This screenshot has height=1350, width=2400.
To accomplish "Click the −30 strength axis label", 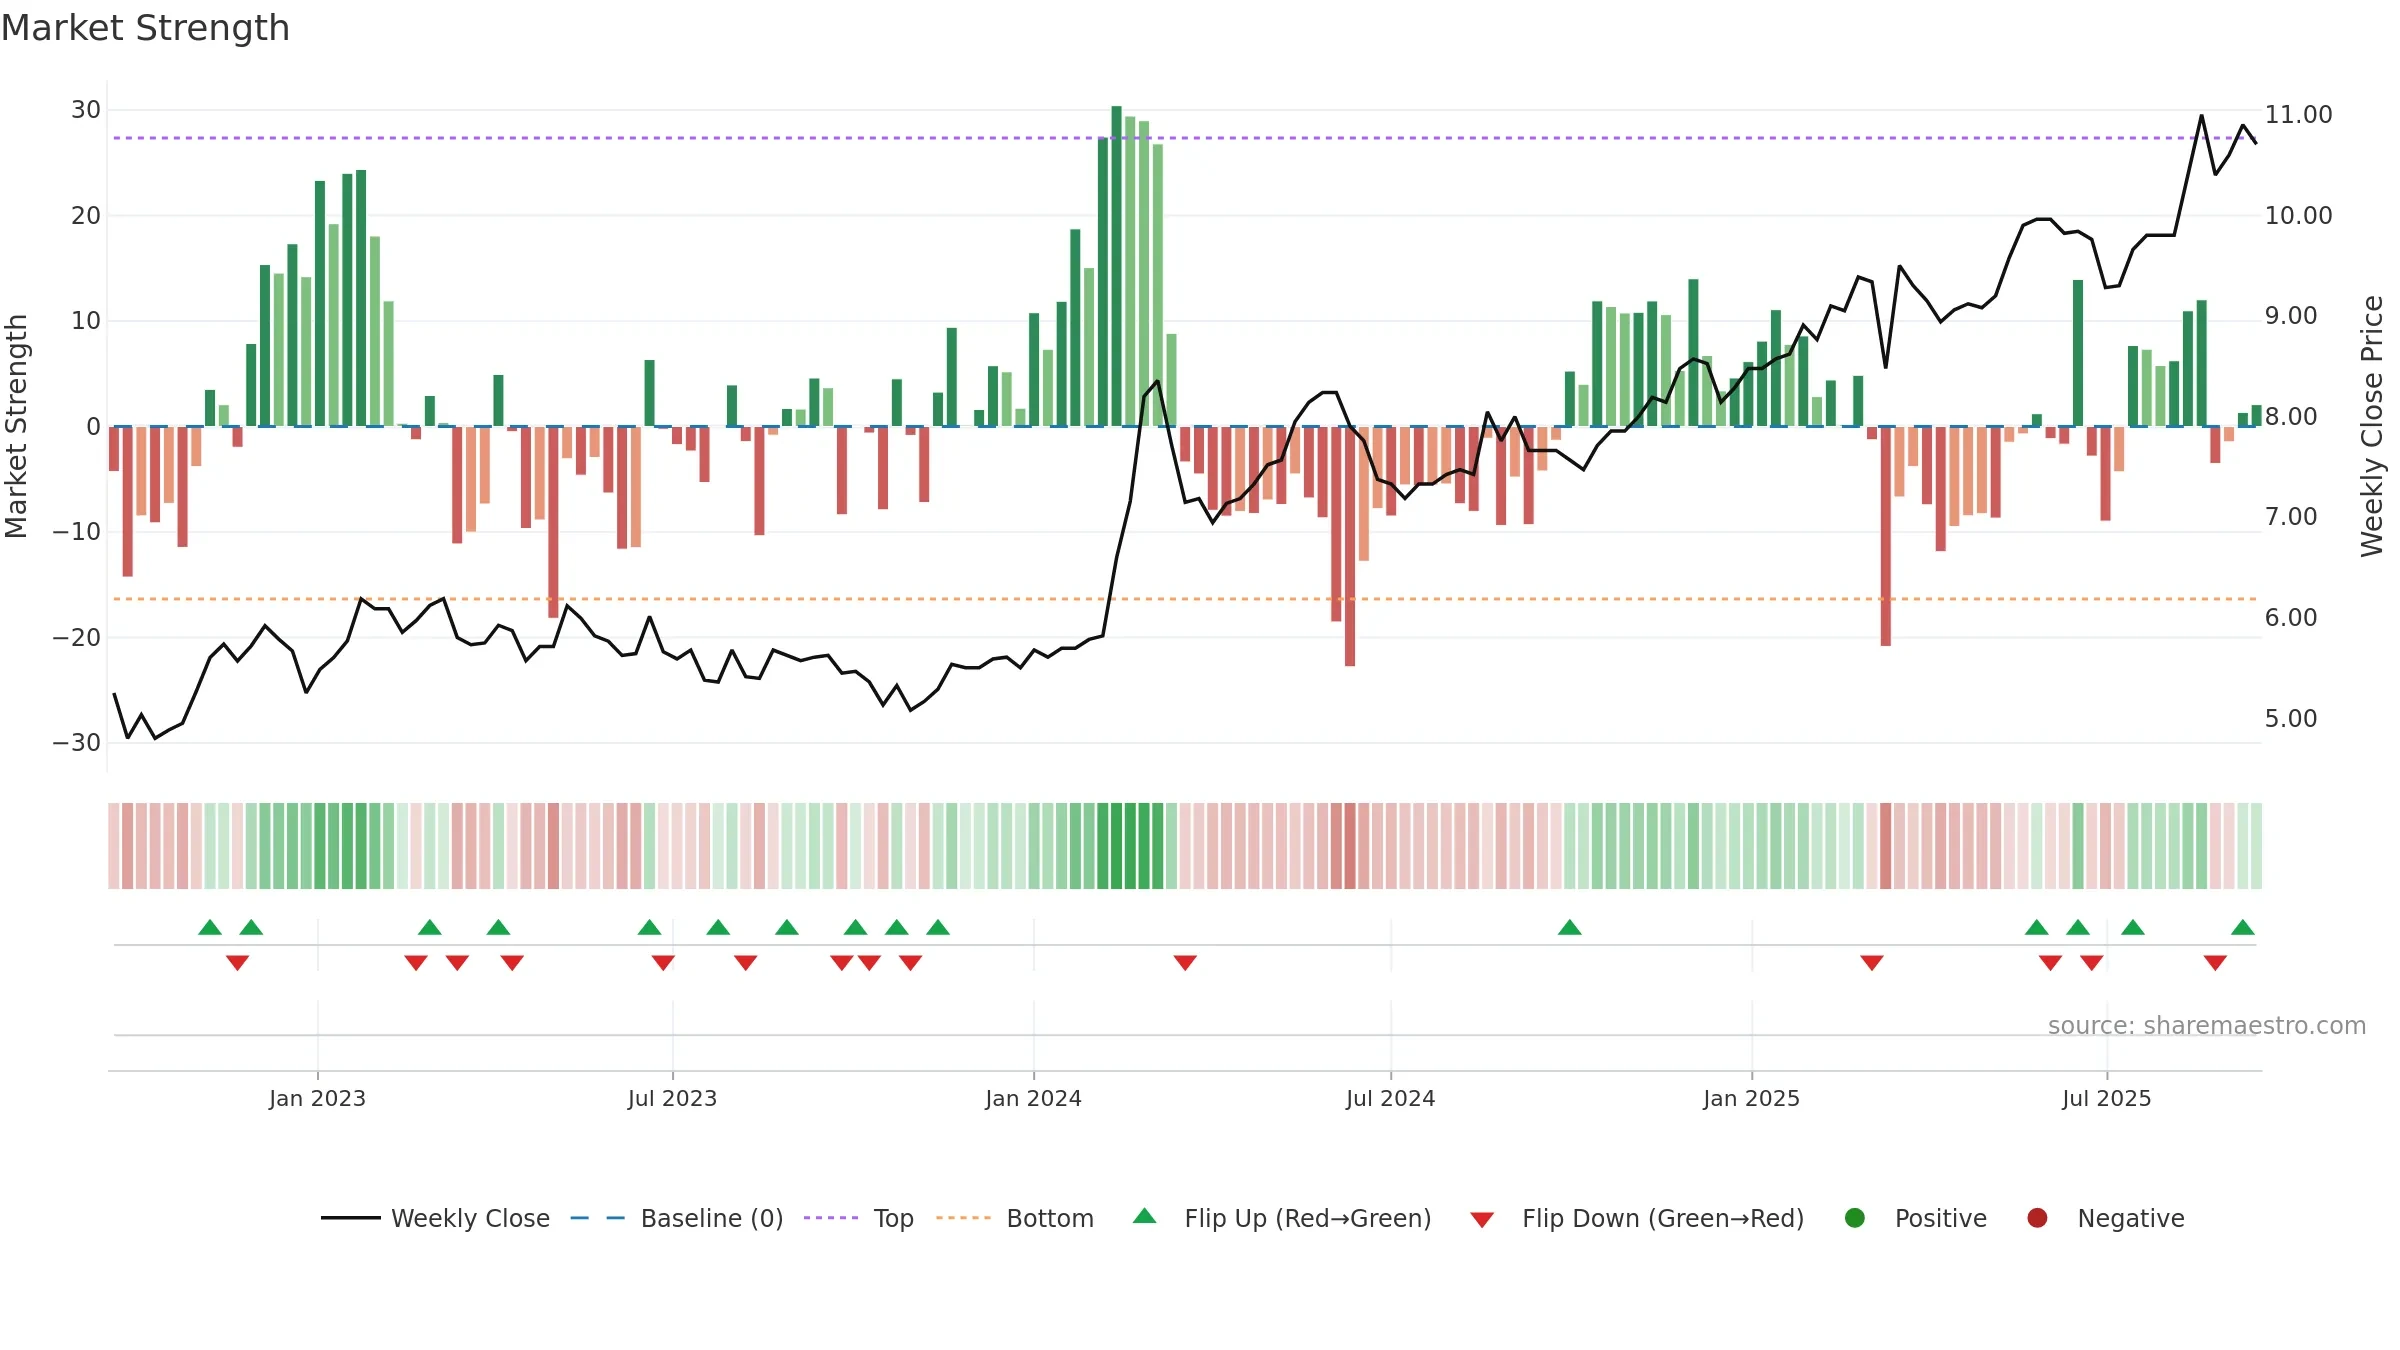I will point(77,743).
